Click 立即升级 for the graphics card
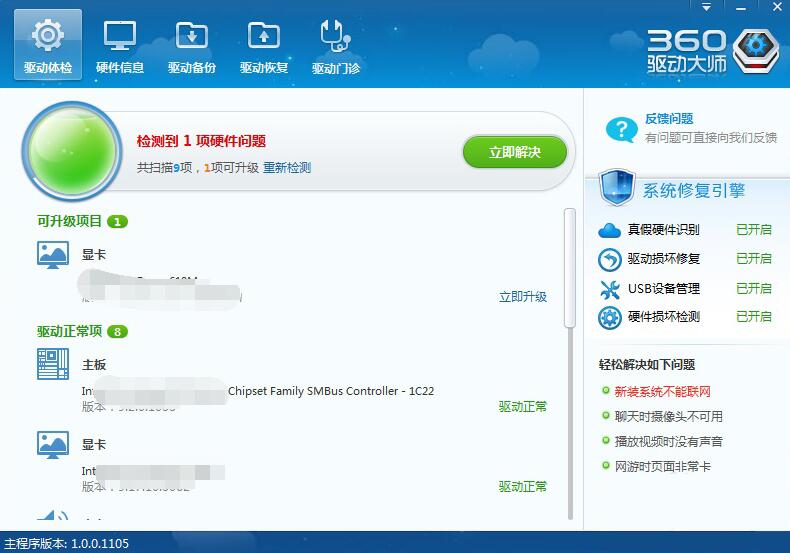 pyautogui.click(x=522, y=297)
